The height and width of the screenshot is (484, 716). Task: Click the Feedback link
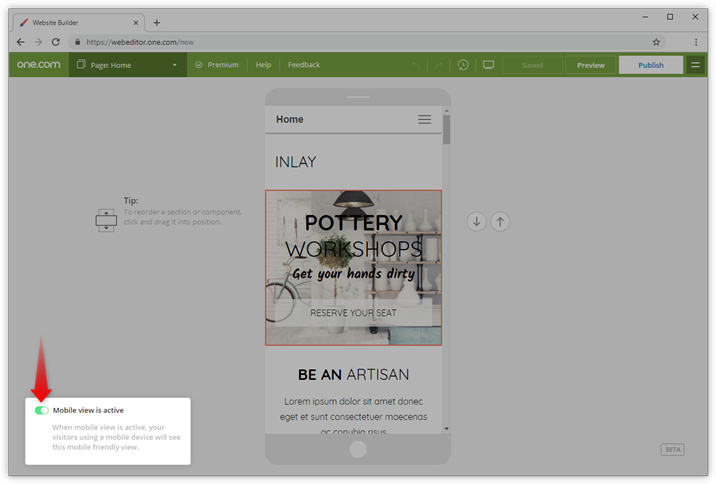pos(304,65)
